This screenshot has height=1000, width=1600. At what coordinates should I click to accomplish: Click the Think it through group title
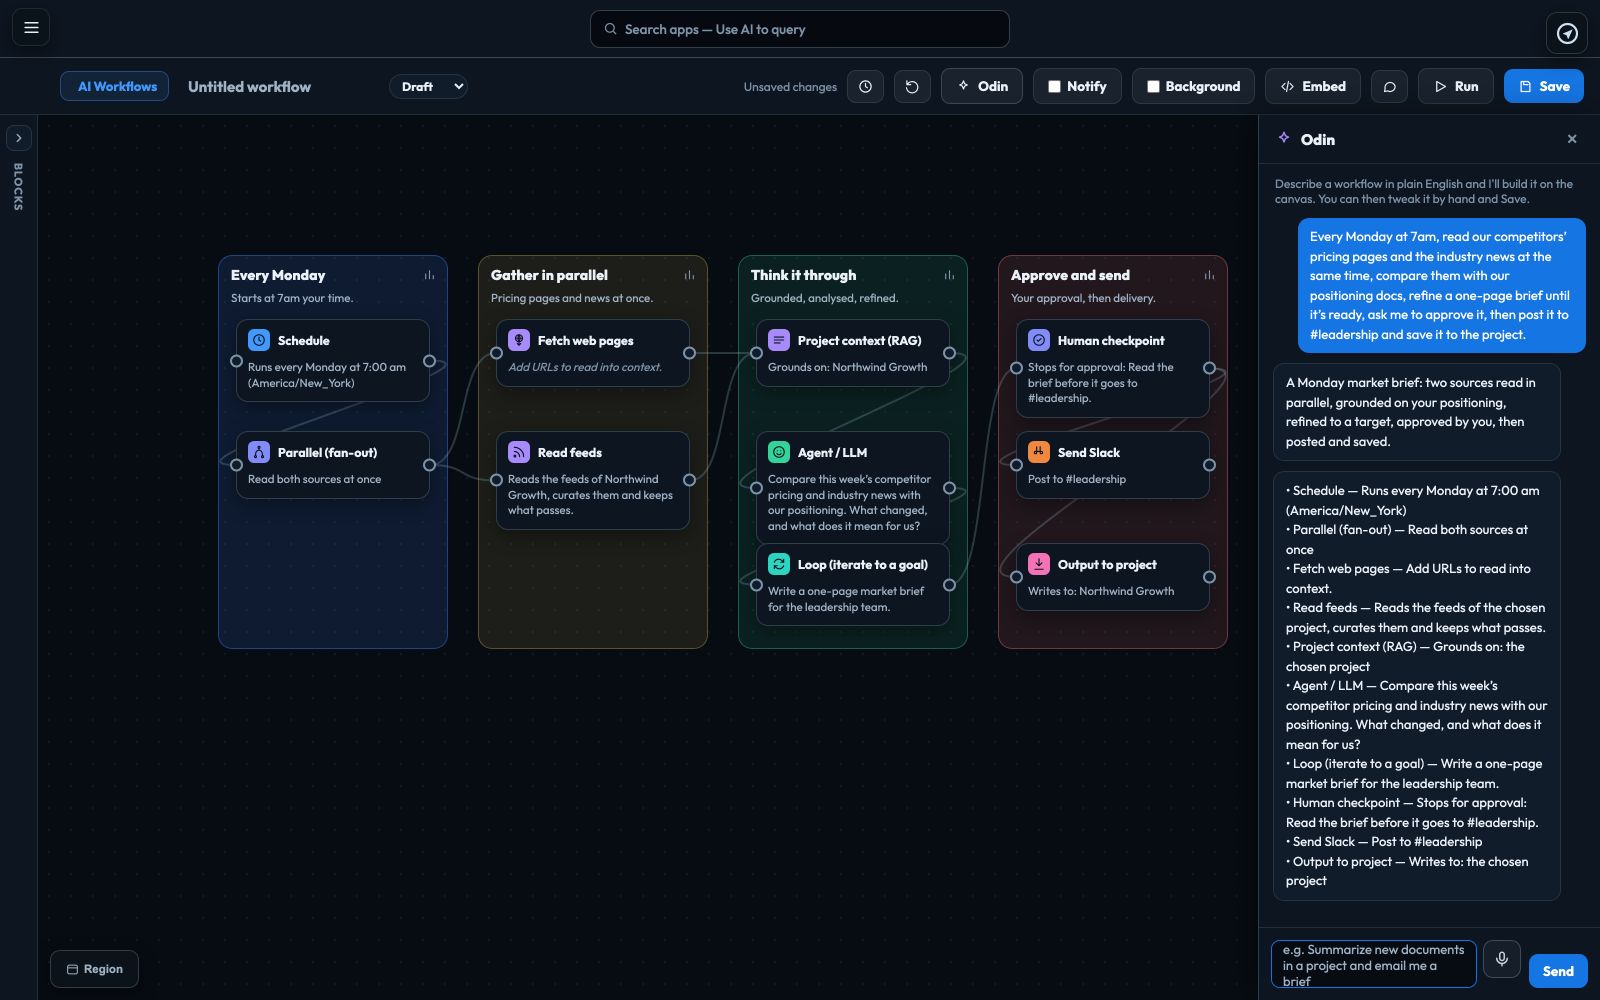tap(803, 275)
